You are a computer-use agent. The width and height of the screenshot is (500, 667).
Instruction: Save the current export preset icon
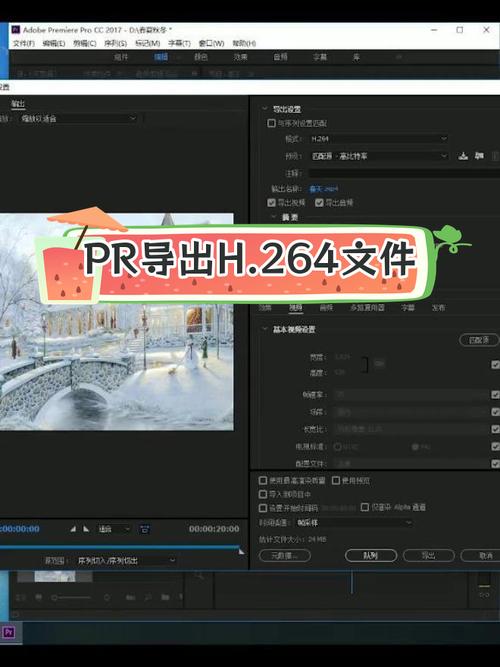point(463,156)
